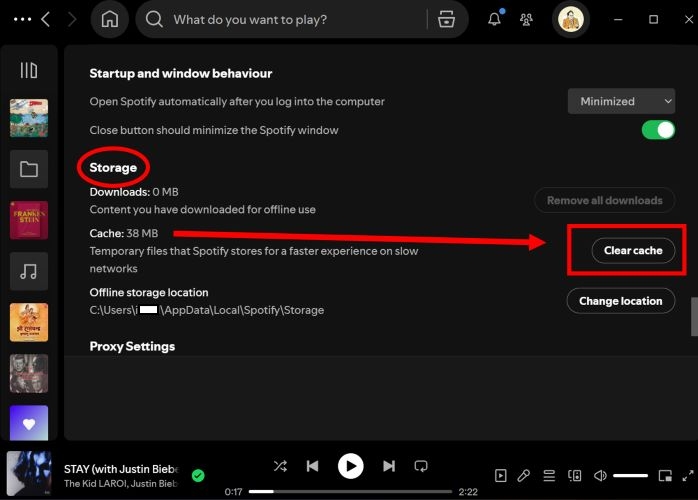Viewport: 698px width, 500px height.
Task: Open the notifications bell
Action: click(x=495, y=19)
